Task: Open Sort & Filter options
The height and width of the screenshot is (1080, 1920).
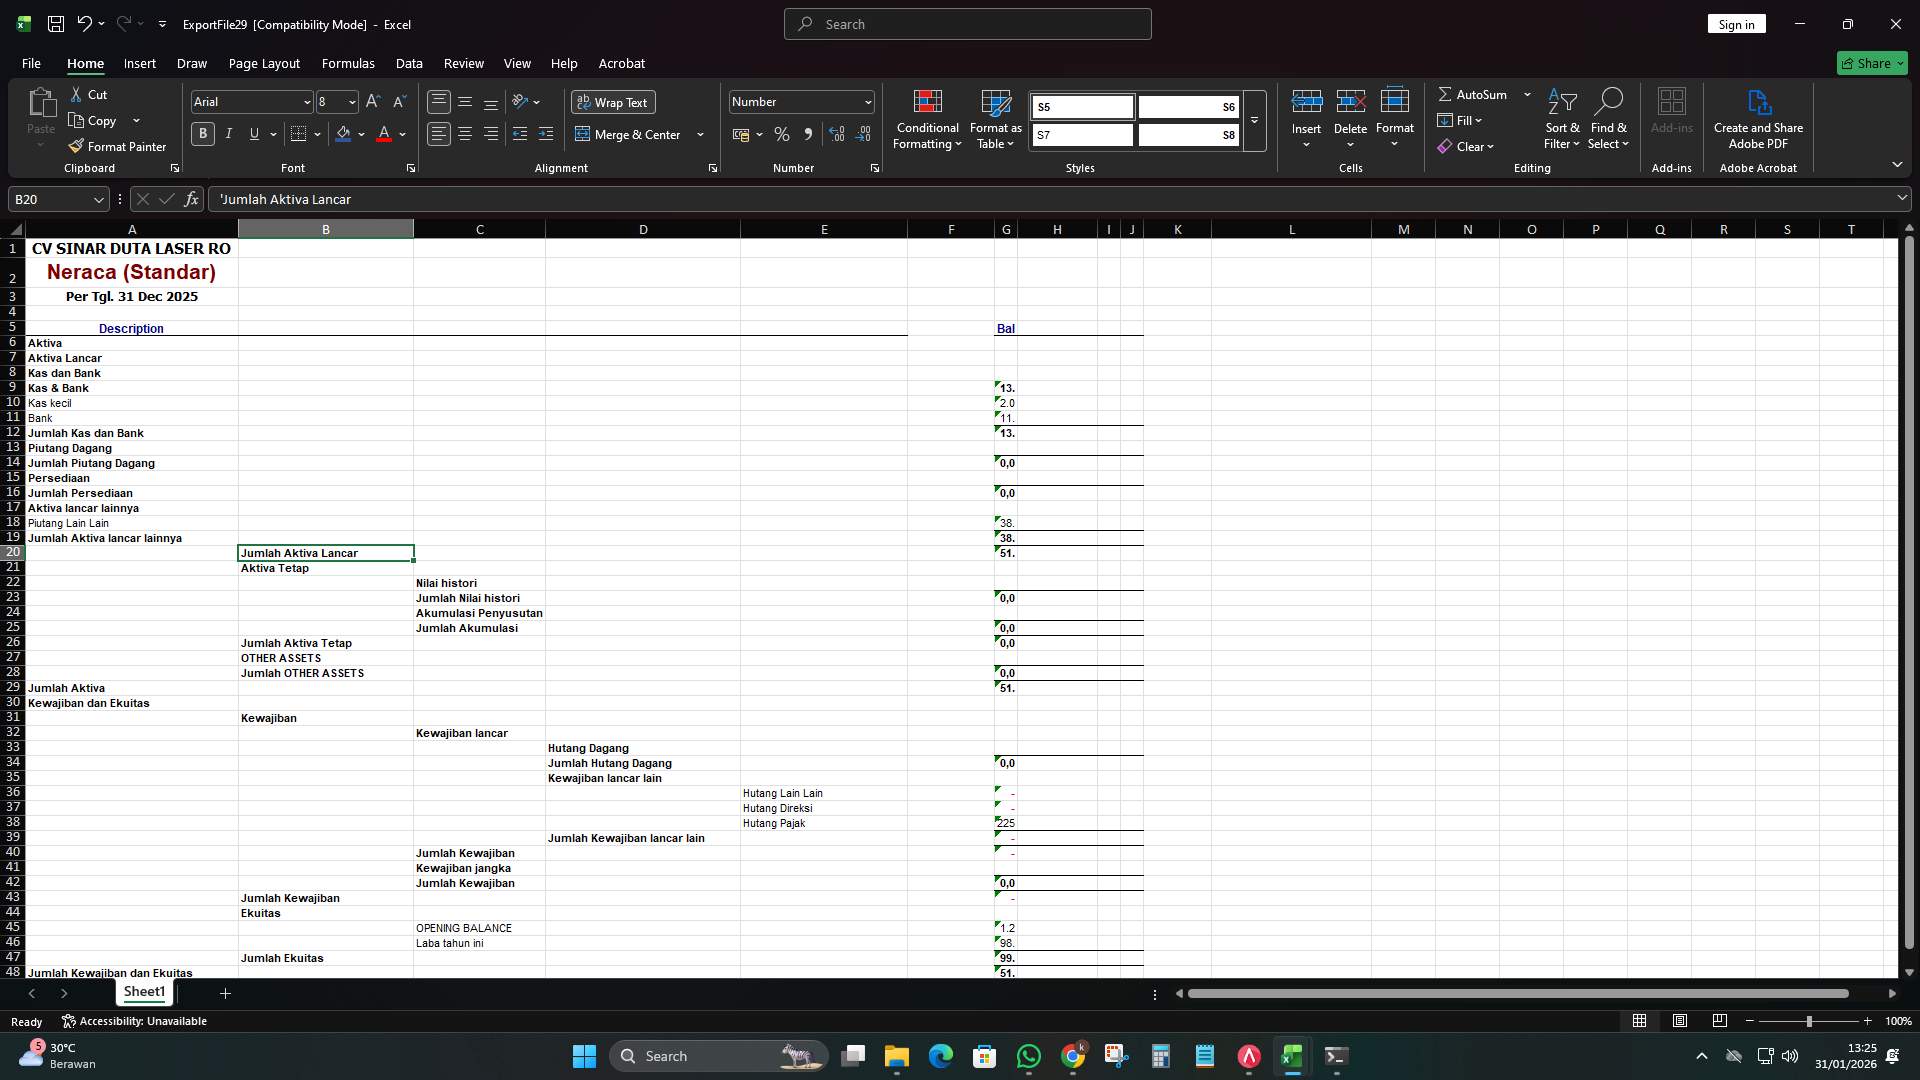Action: click(1563, 118)
